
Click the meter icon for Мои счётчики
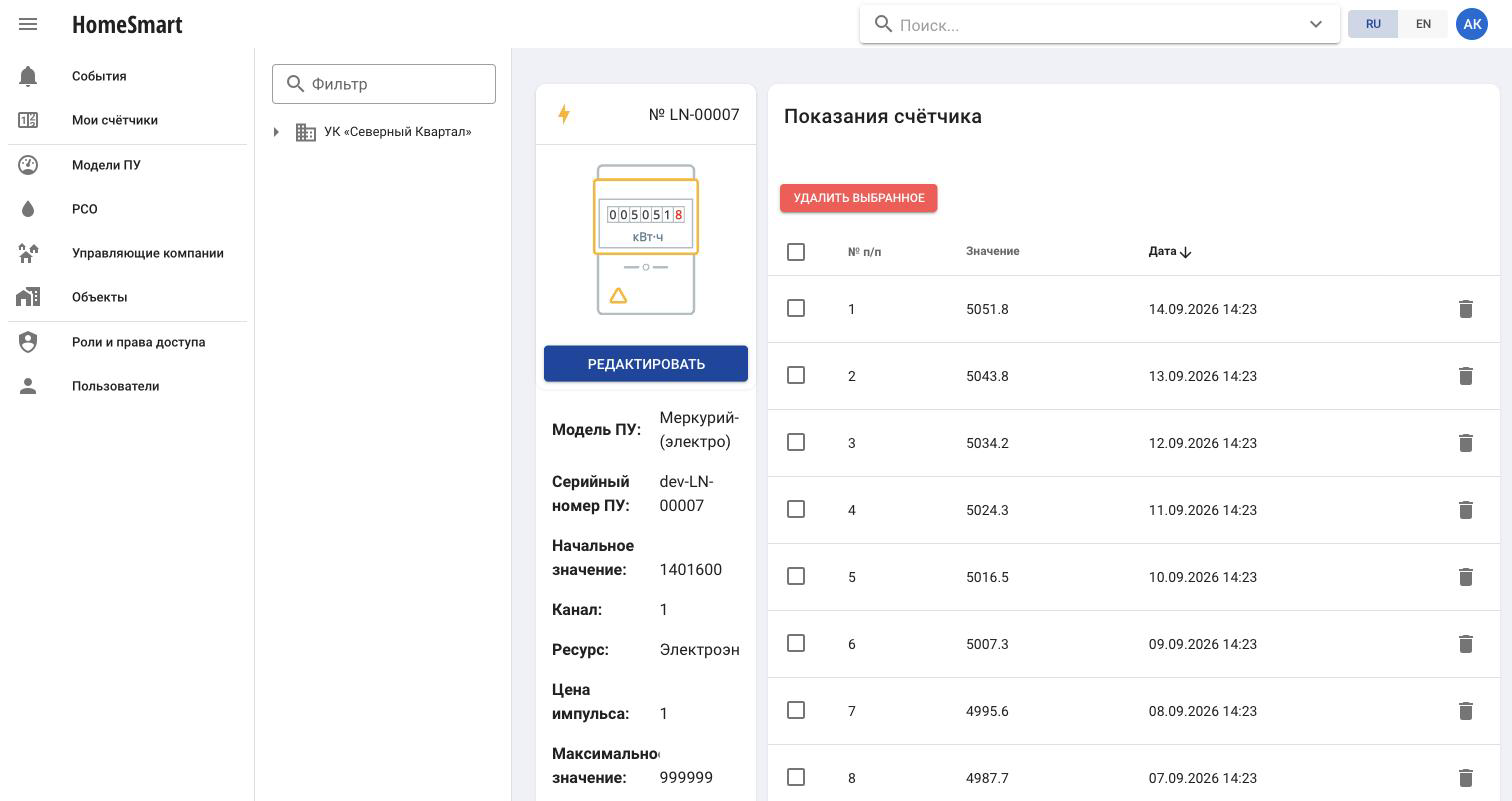[28, 120]
